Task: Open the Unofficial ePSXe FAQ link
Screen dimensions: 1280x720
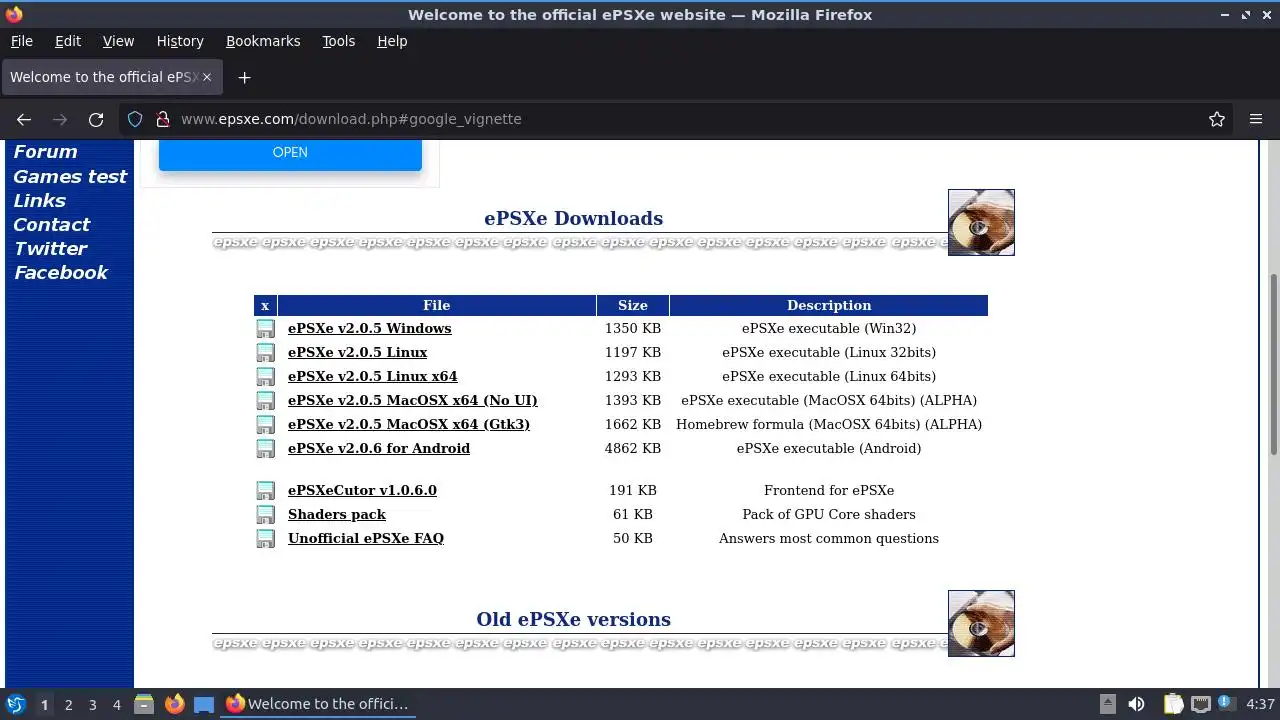Action: [365, 538]
